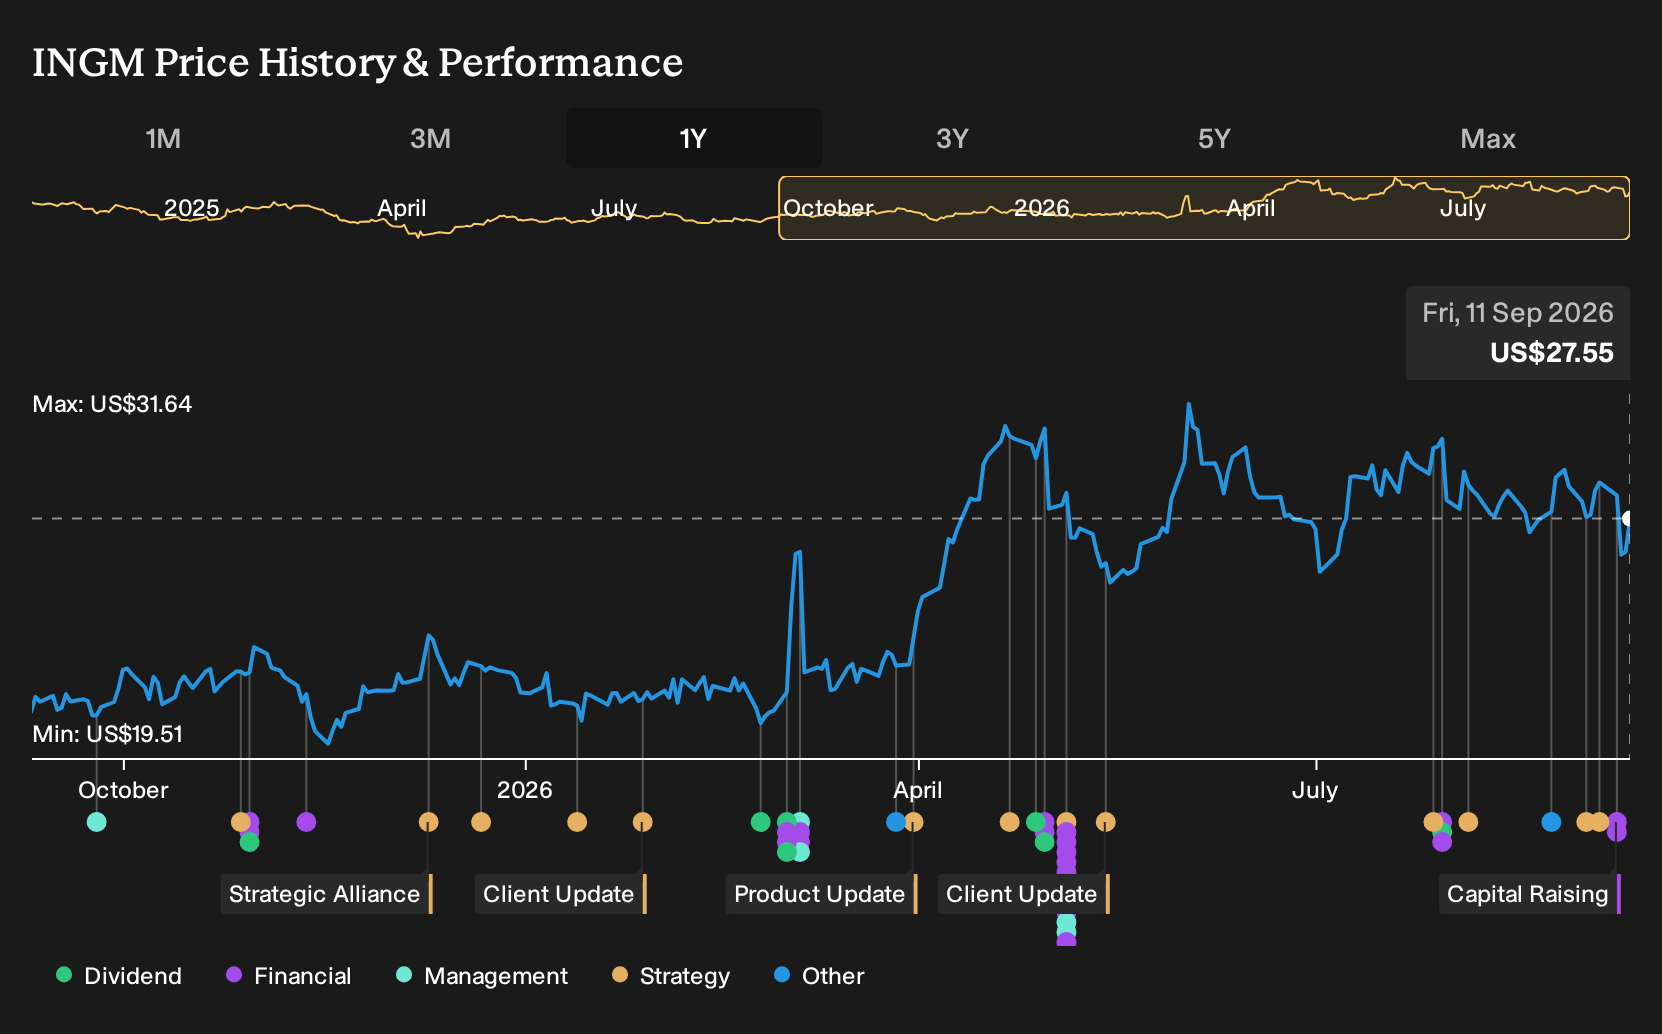
Task: Click the orange Strategy dot just left of 2026
Action: point(481,822)
